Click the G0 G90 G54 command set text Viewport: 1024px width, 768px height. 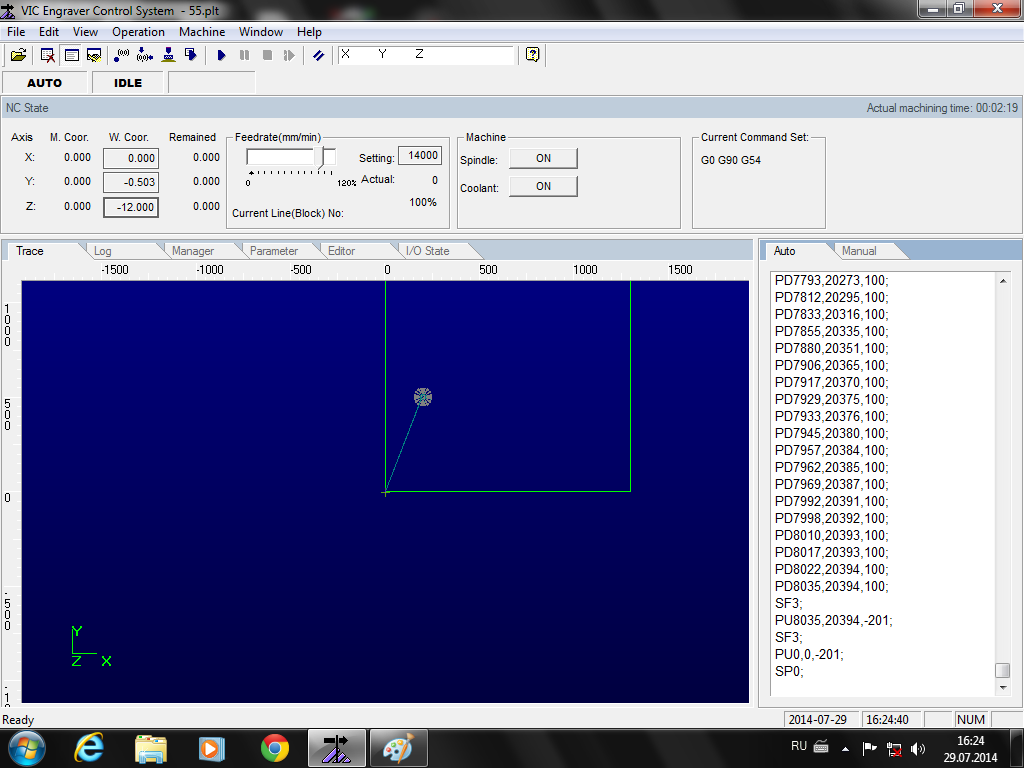(x=731, y=160)
